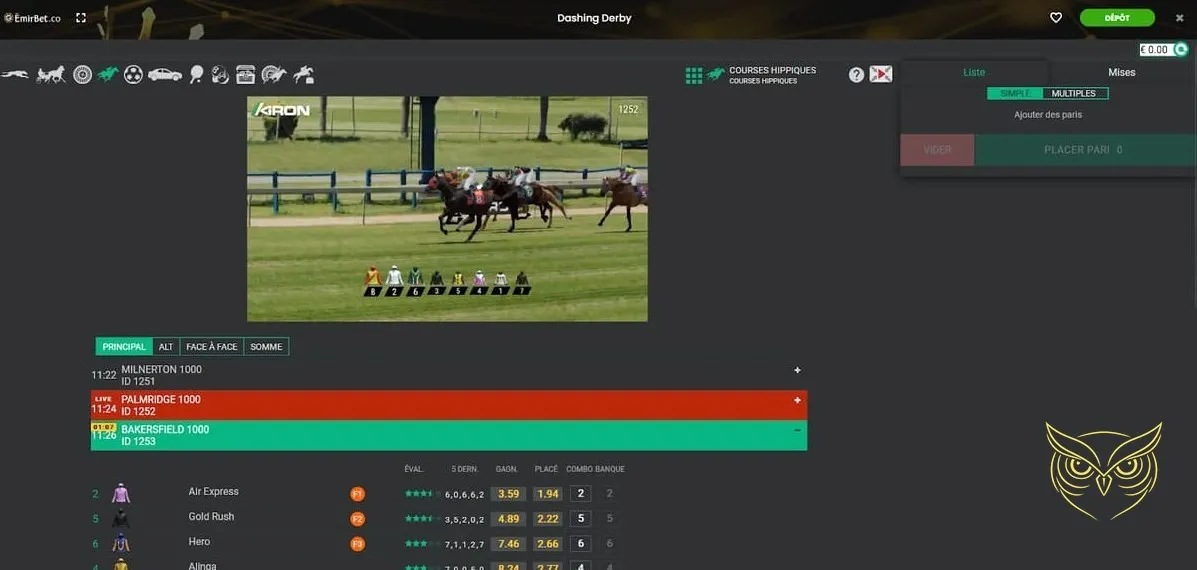This screenshot has width=1197, height=570.
Task: Select the harness trotting race icon
Action: [51, 74]
